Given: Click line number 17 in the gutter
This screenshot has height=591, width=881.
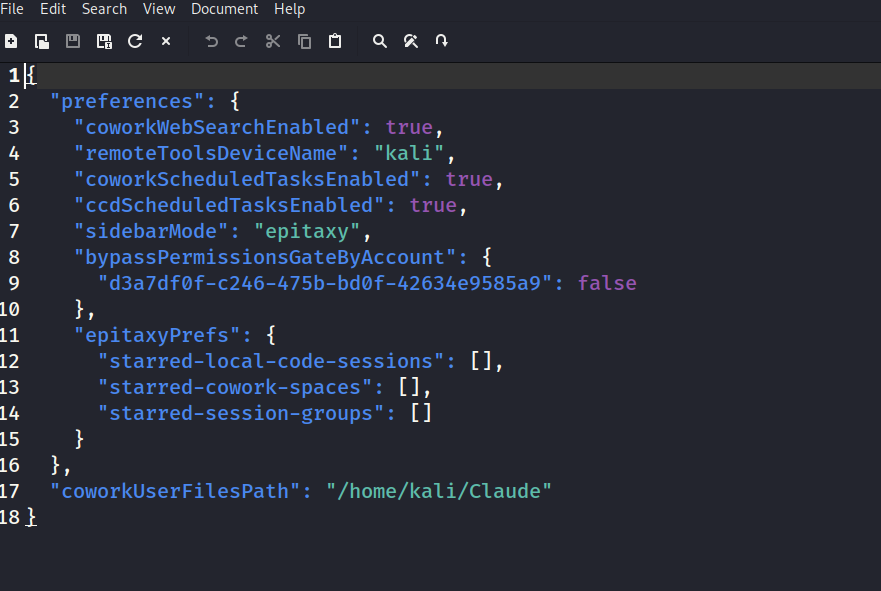Looking at the screenshot, I should point(10,492).
